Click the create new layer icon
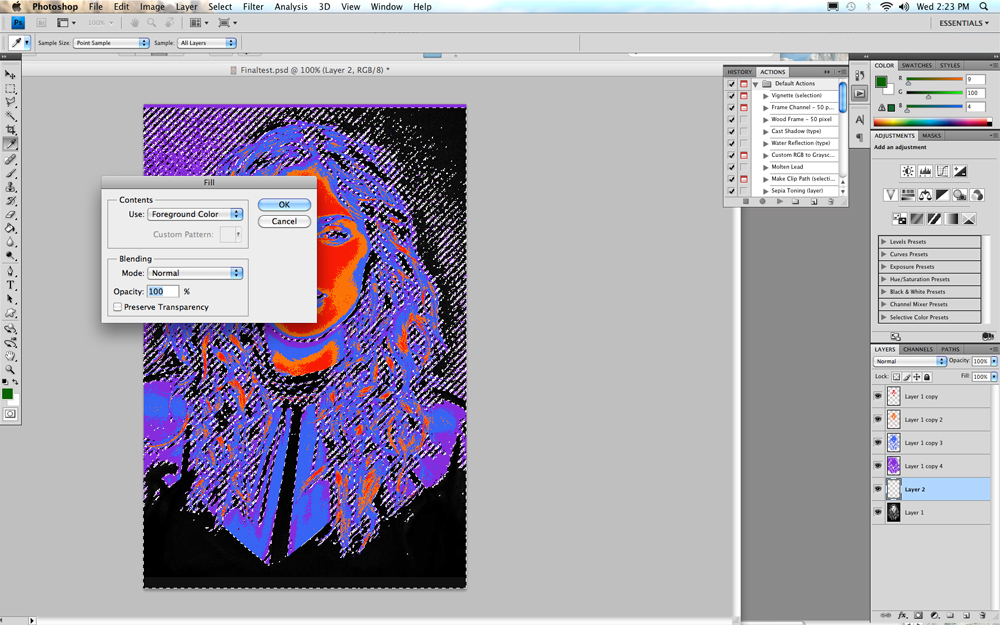Viewport: 1000px width, 625px height. point(966,615)
